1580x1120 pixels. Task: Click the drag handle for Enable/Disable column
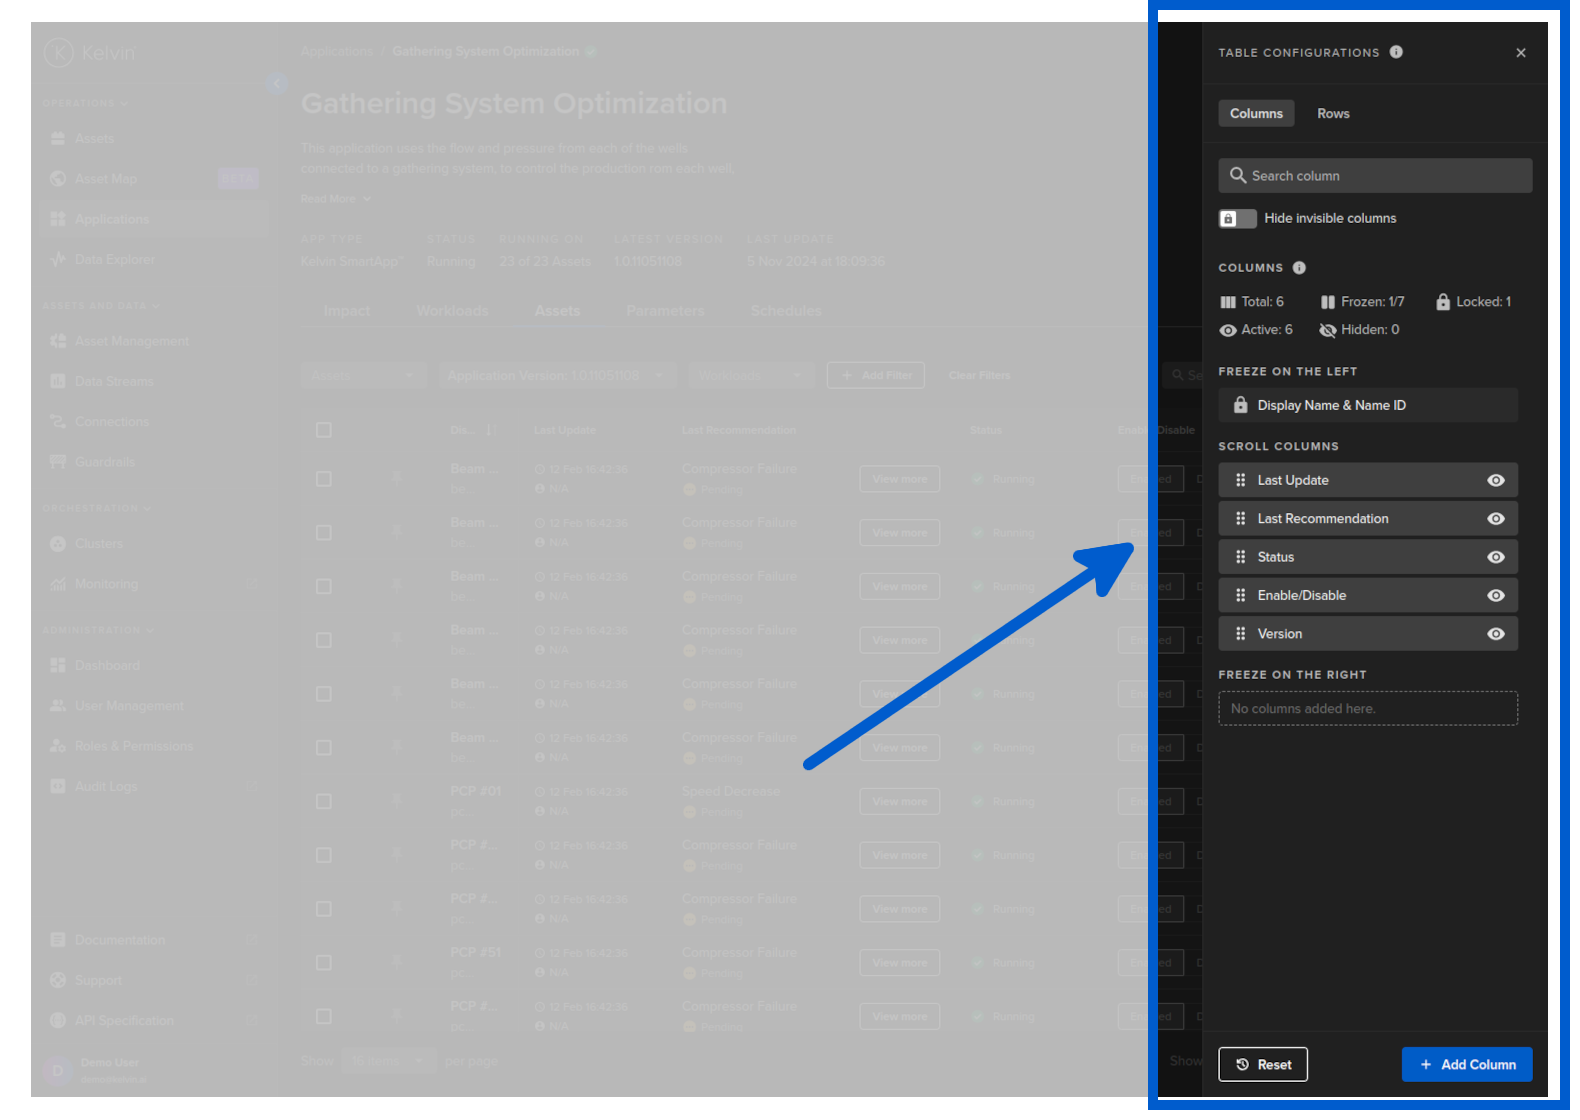click(1240, 595)
